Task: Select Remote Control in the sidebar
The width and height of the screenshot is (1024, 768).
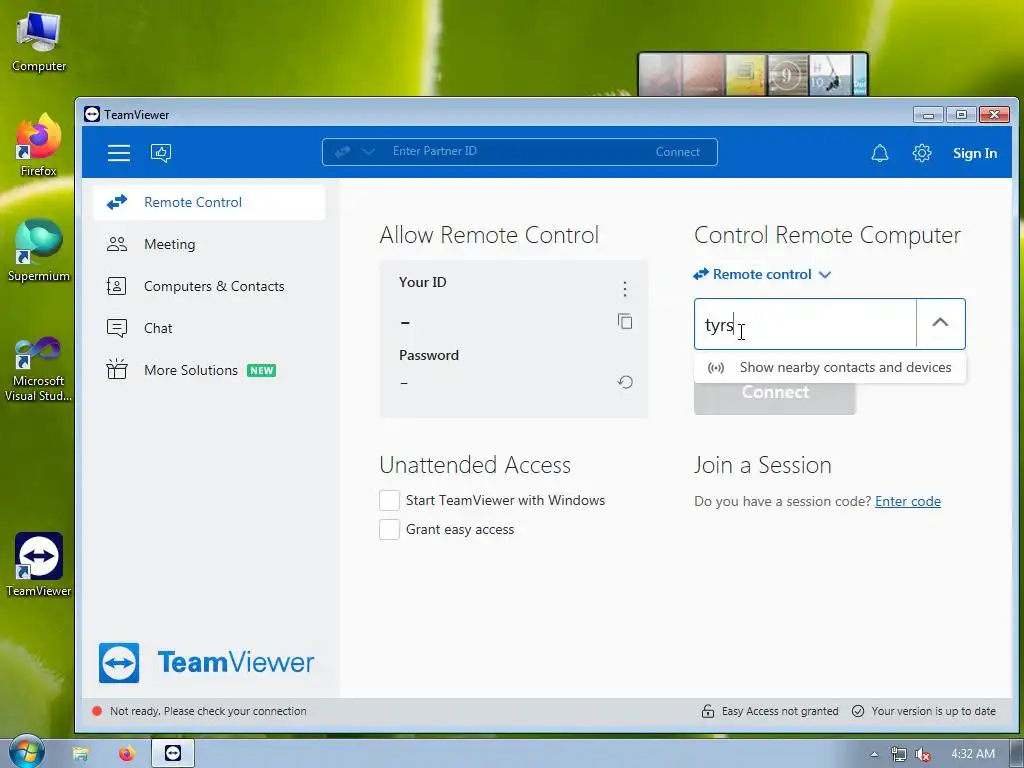Action: click(209, 202)
